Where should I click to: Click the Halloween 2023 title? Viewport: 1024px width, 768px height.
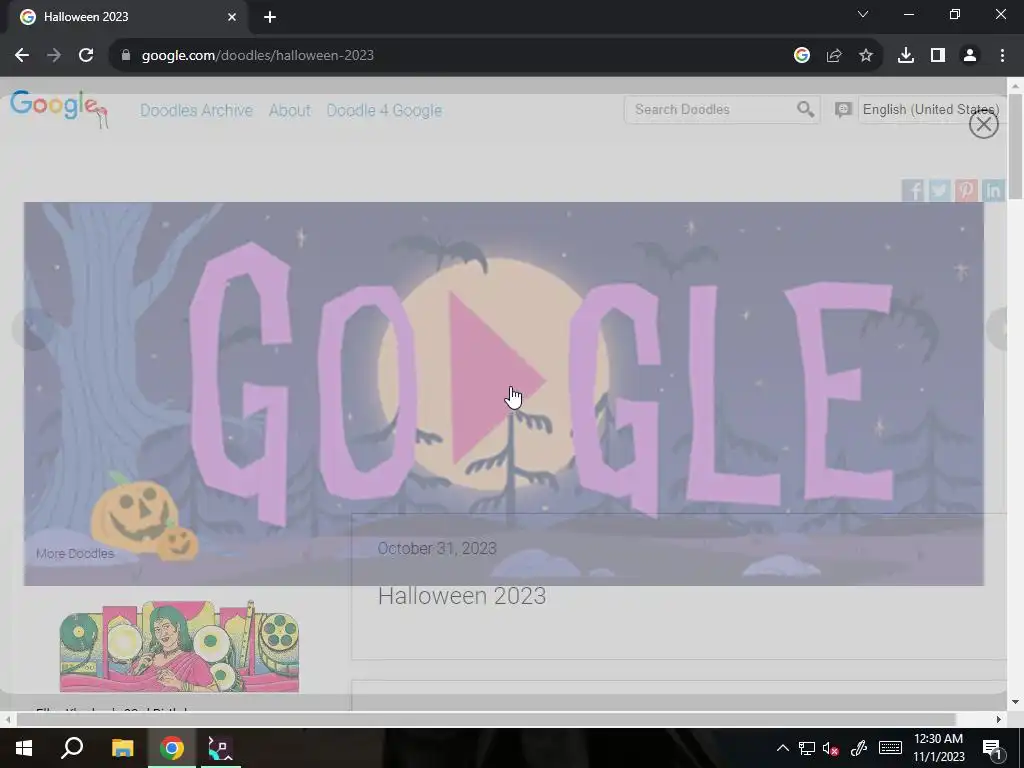coord(462,596)
